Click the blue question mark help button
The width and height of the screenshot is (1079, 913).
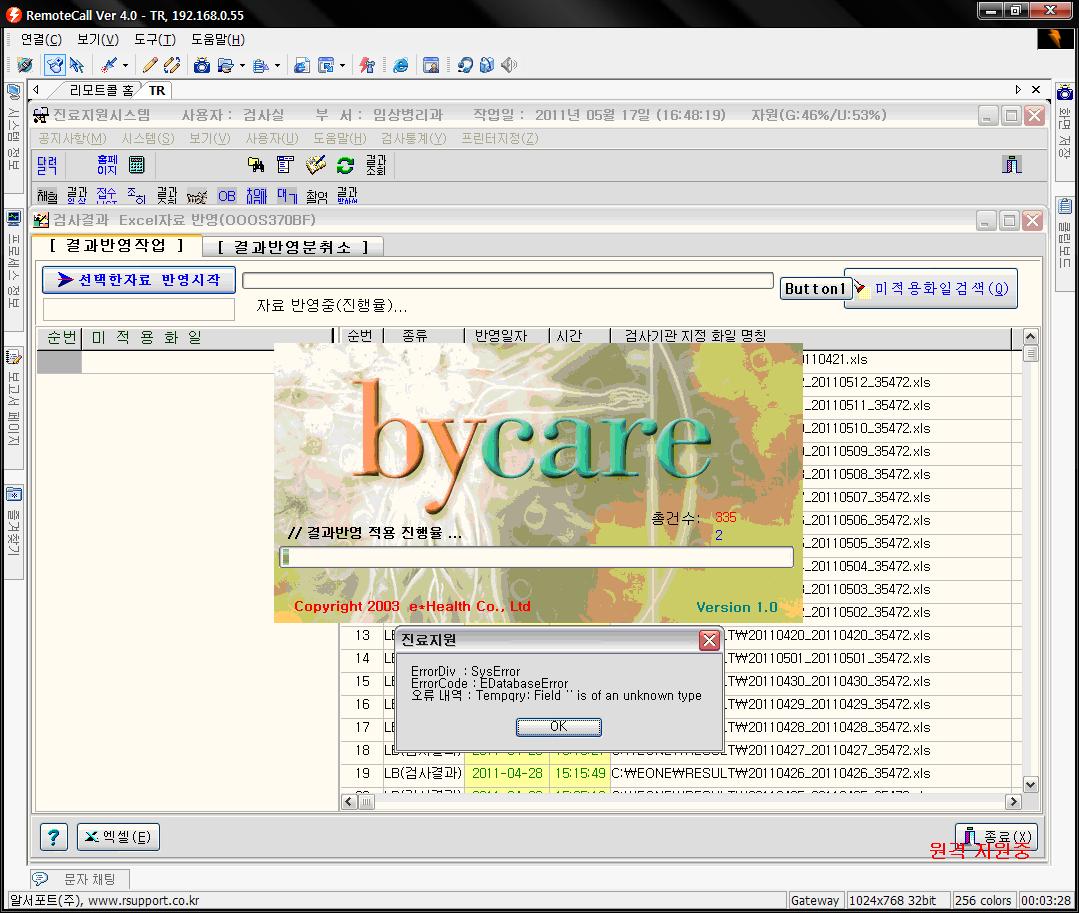click(55, 837)
